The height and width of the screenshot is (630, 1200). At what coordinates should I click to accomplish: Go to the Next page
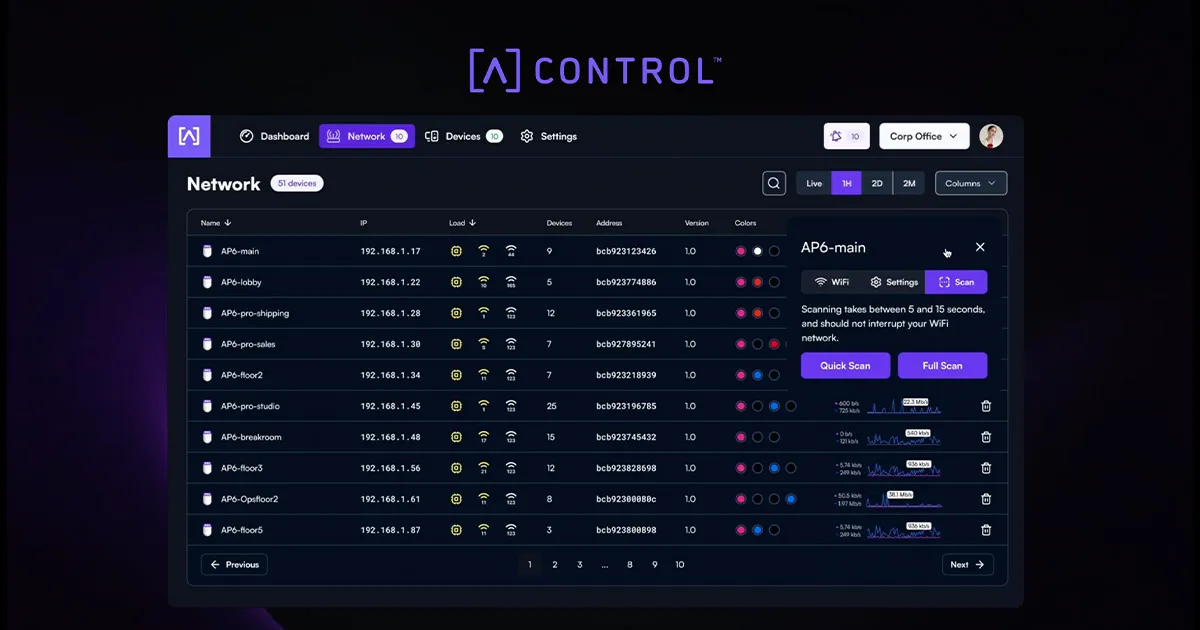(968, 565)
